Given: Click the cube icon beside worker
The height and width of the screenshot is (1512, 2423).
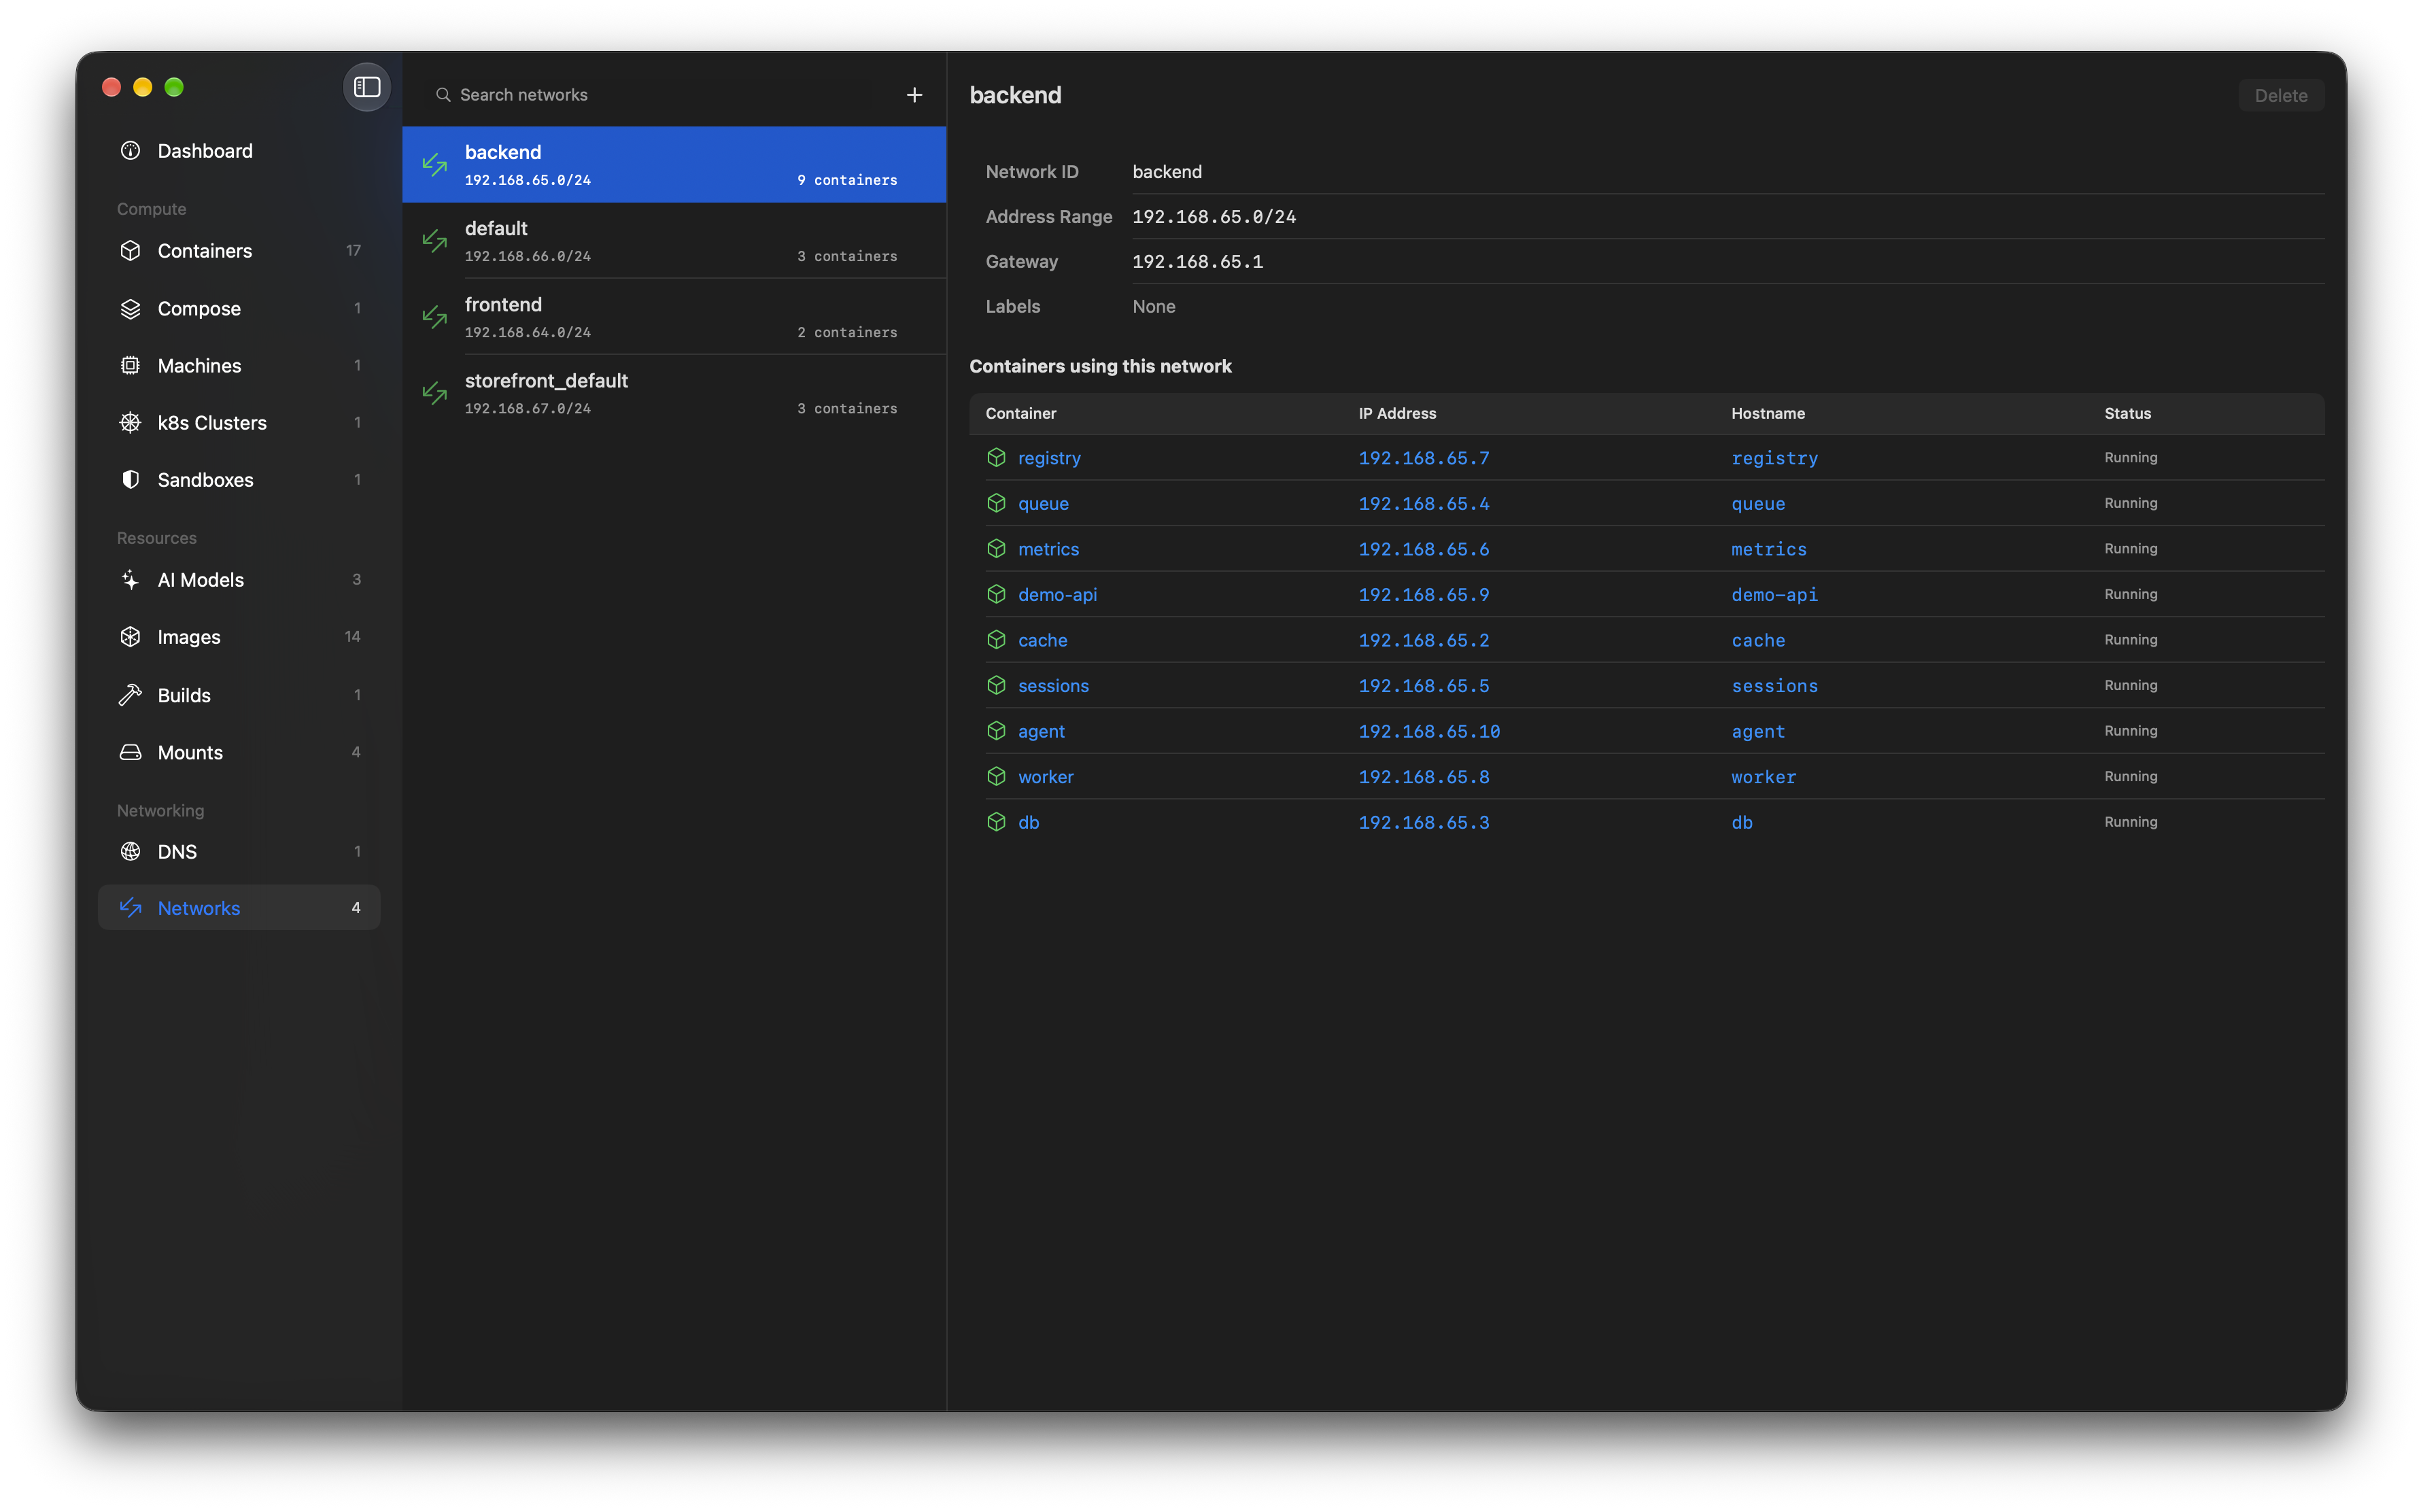Looking at the screenshot, I should [x=996, y=777].
